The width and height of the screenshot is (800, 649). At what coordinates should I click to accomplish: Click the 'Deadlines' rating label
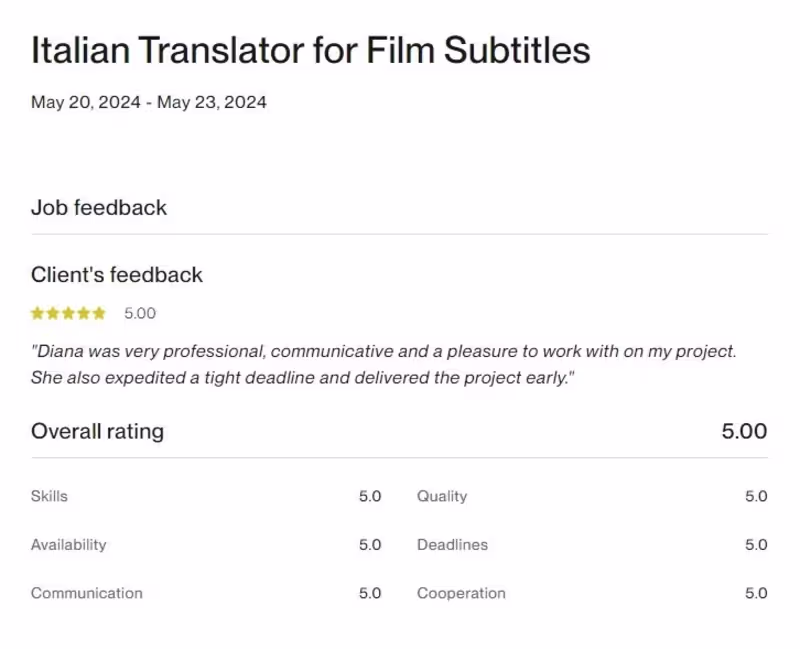[x=452, y=545]
